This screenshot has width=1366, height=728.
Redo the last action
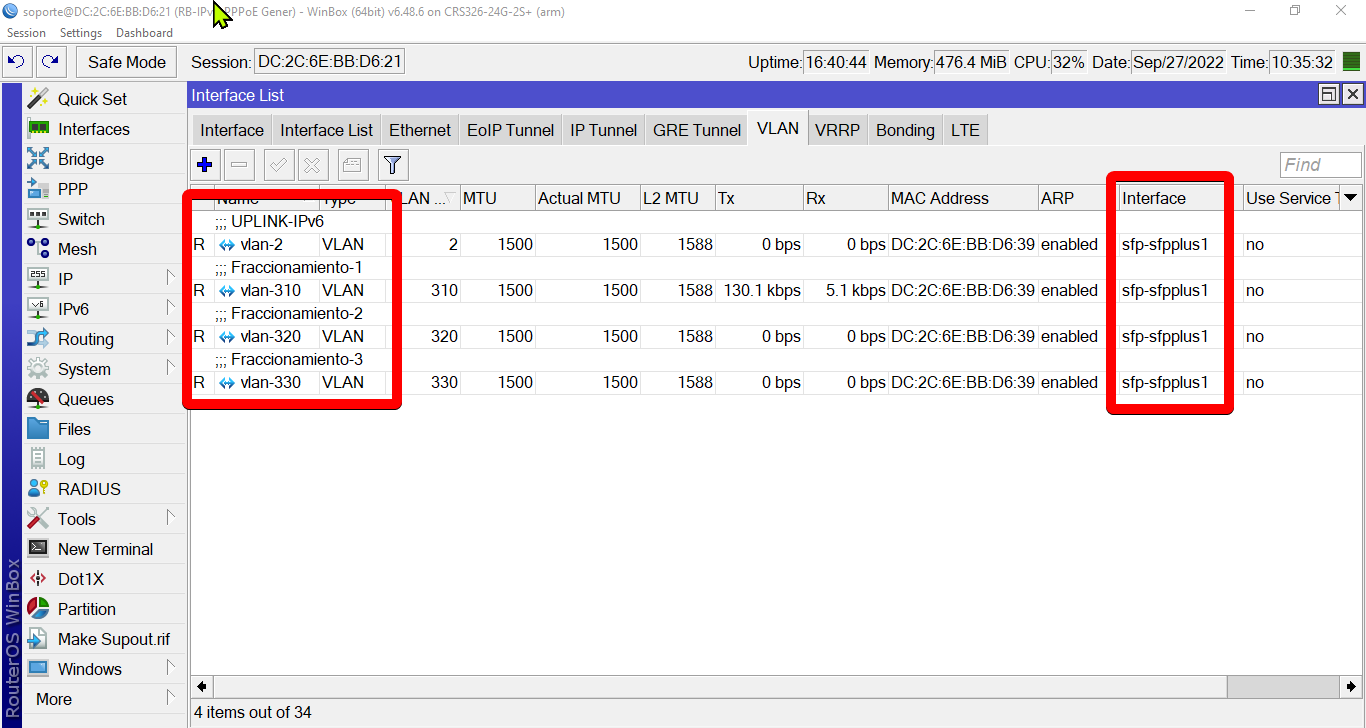50,61
